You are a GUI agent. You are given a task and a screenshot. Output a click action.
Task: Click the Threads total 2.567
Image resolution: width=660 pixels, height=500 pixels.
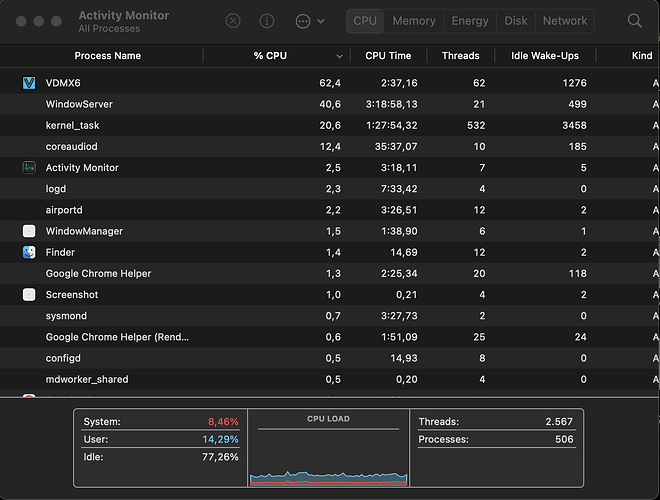[559, 422]
